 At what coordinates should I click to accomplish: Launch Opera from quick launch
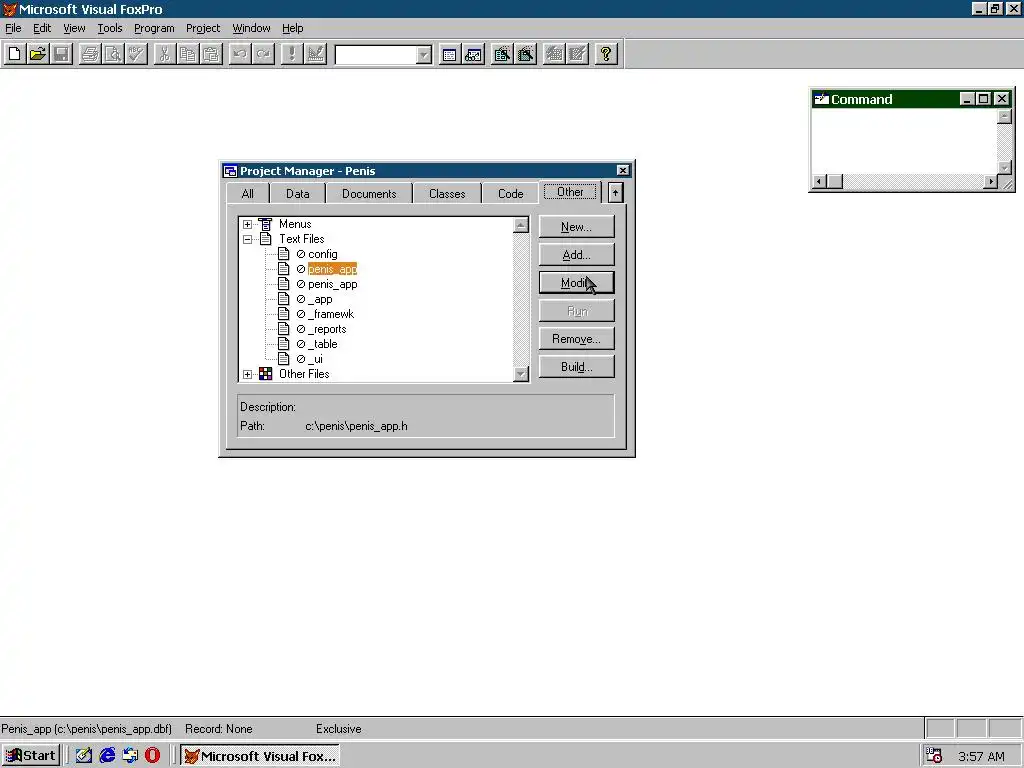point(152,756)
